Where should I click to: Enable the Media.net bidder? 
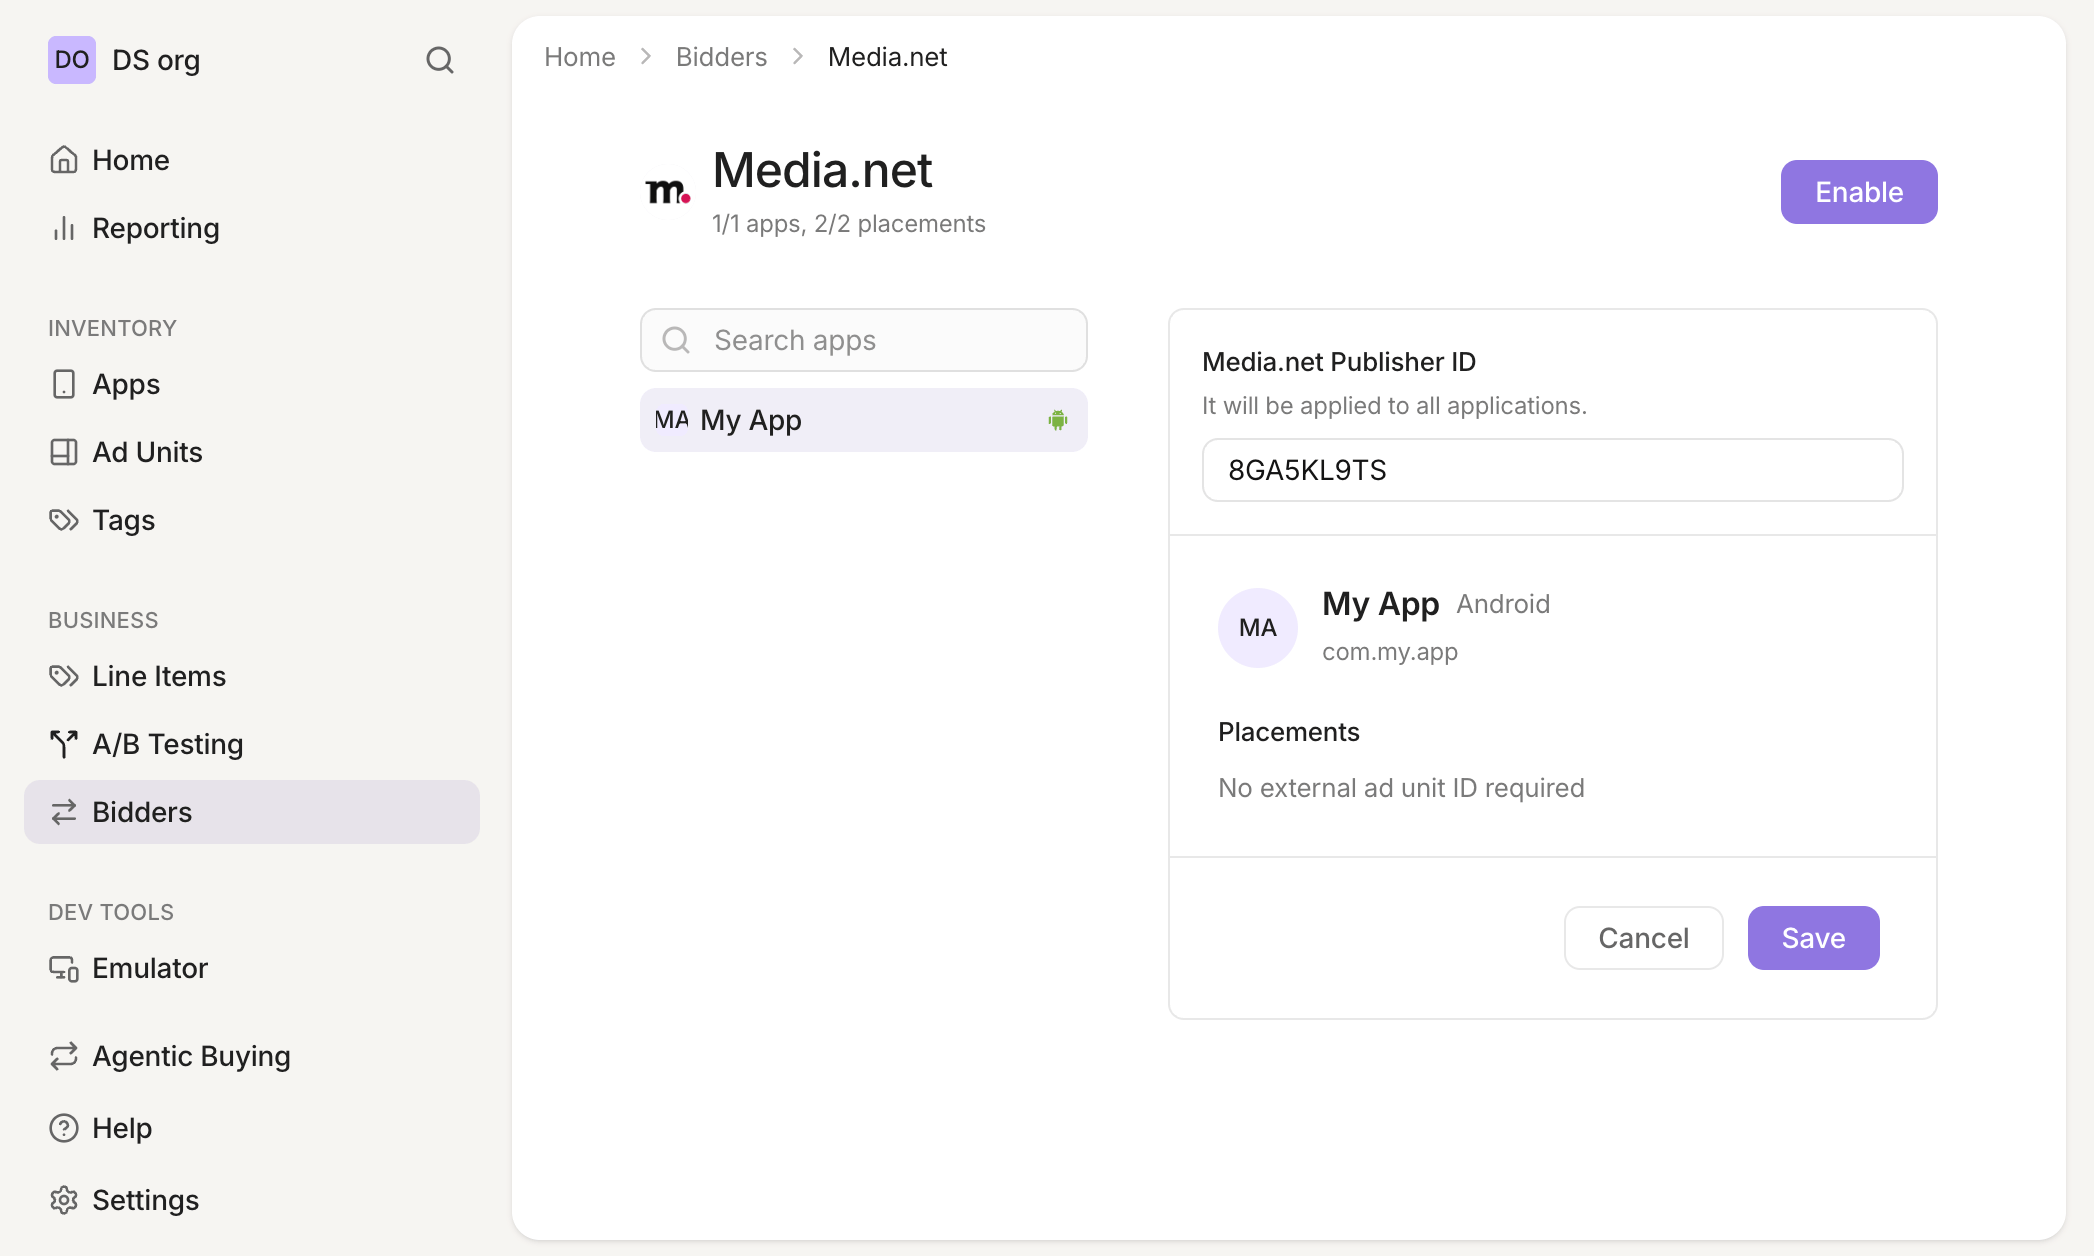pos(1859,192)
